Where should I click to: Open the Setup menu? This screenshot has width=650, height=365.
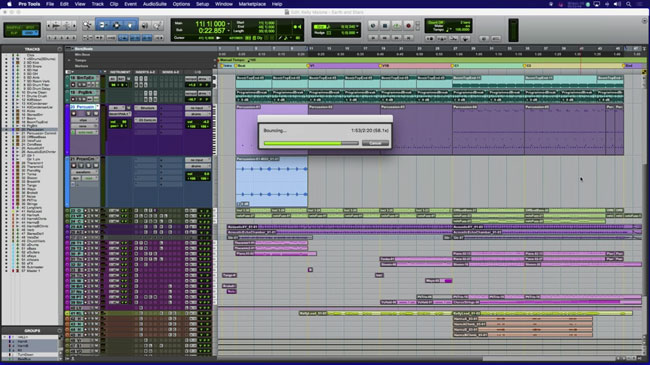(x=202, y=4)
